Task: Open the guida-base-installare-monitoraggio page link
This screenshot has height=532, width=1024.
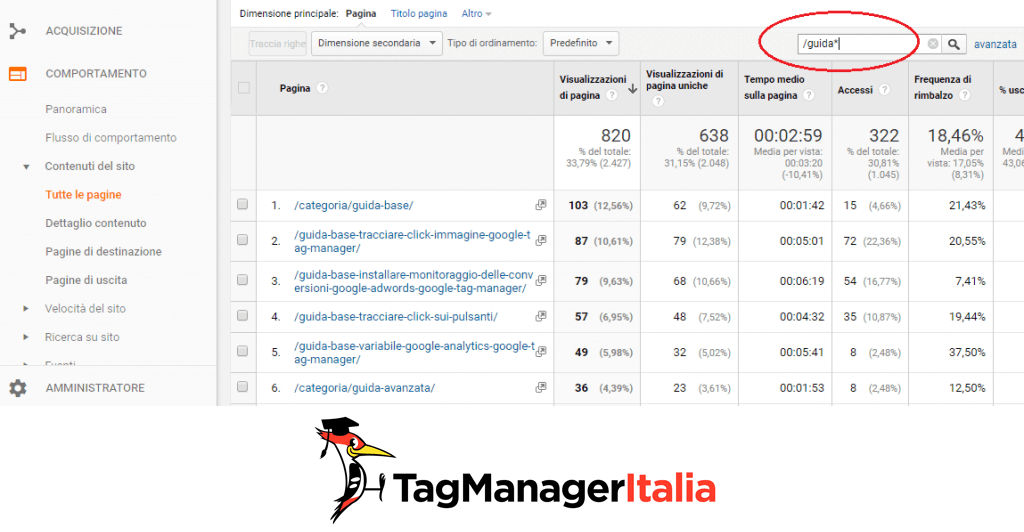Action: point(413,281)
